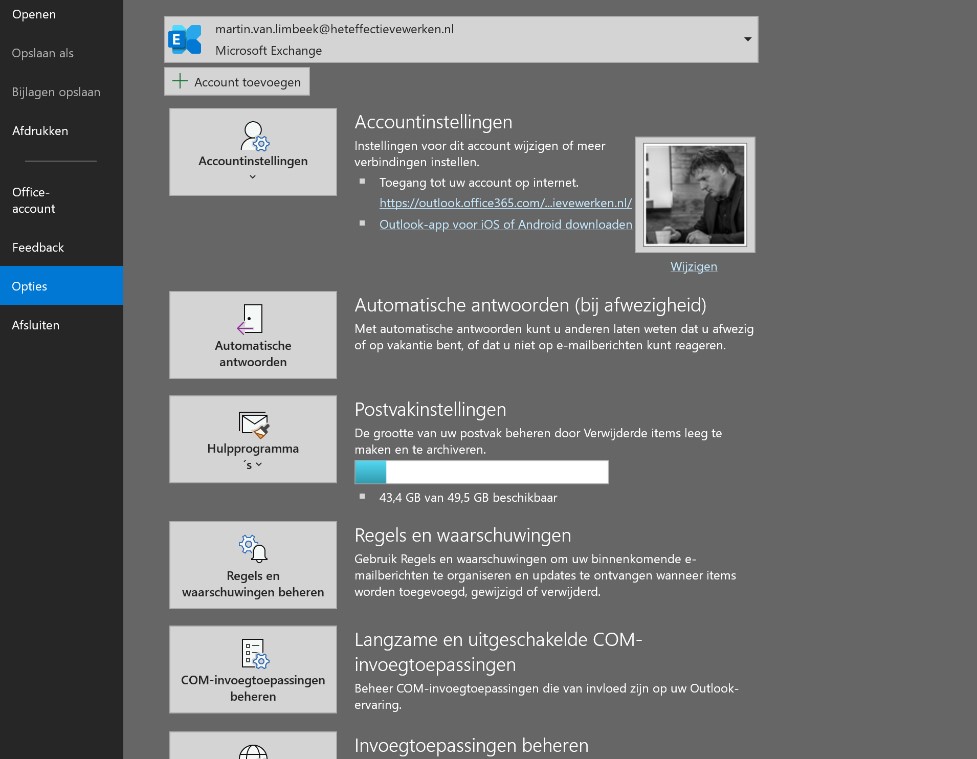This screenshot has height=759, width=977.
Task: Click COM-invoegtoepassingen beheren button label
Action: (x=253, y=688)
